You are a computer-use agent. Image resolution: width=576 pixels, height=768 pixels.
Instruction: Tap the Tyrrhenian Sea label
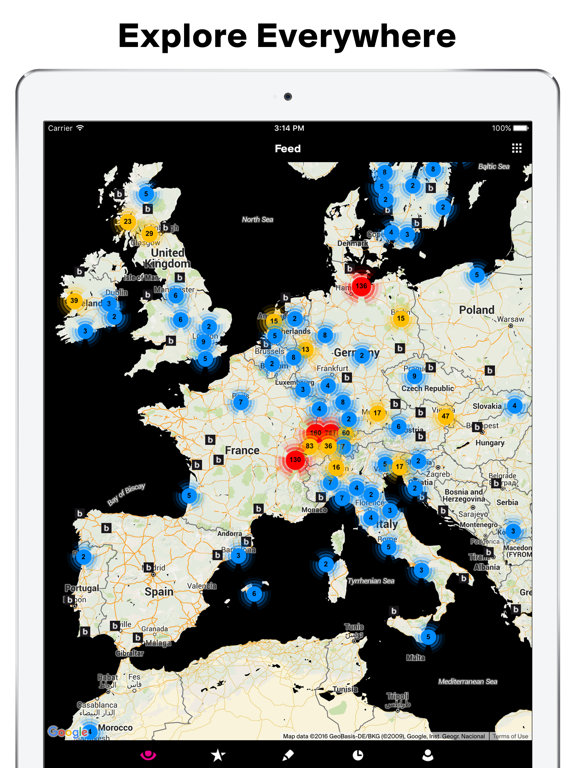(371, 581)
